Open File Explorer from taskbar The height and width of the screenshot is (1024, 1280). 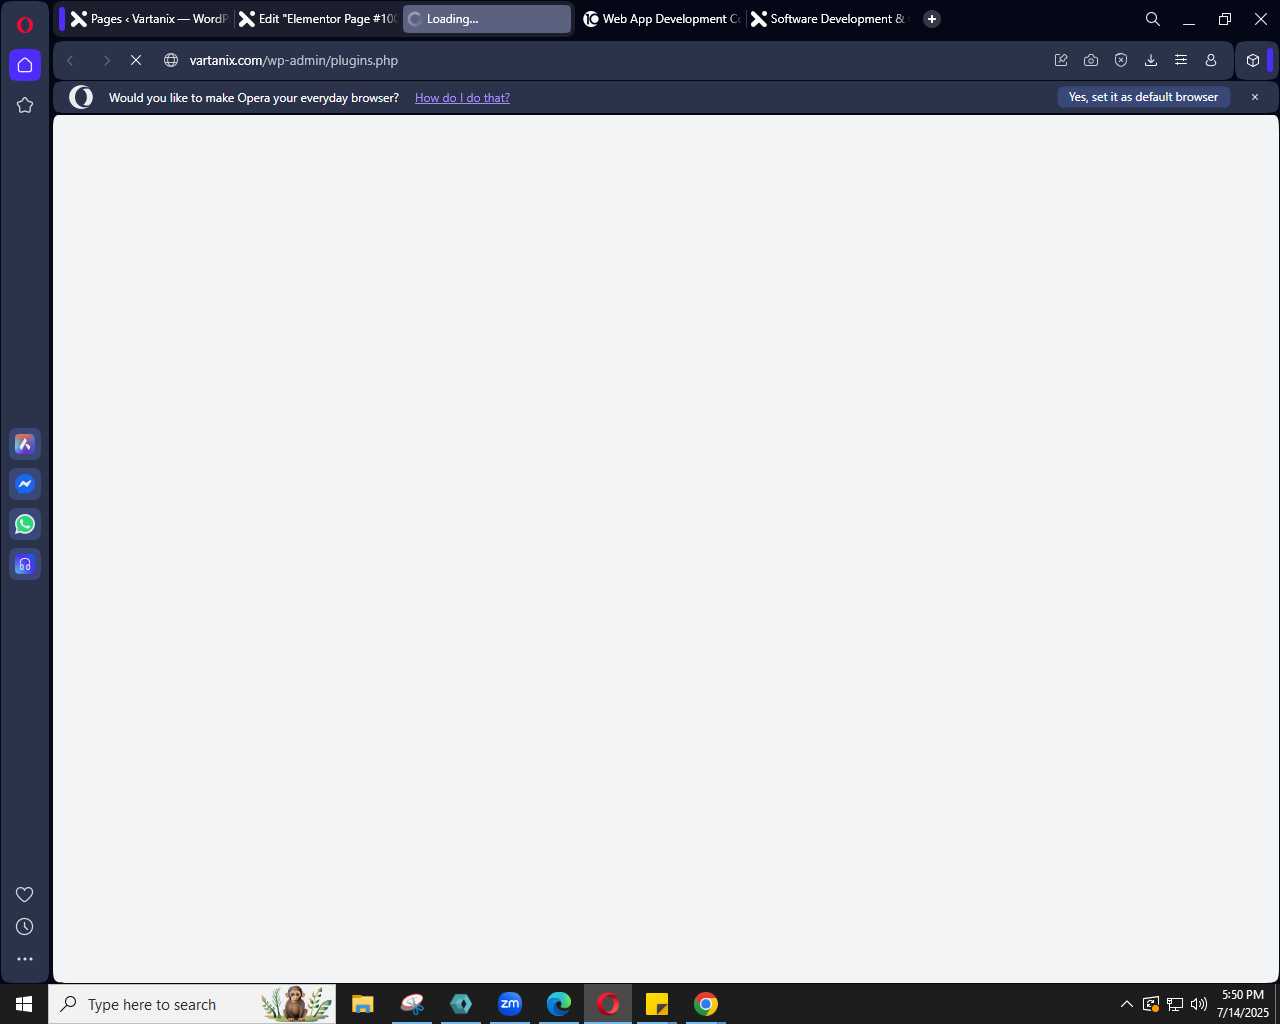pos(363,1004)
